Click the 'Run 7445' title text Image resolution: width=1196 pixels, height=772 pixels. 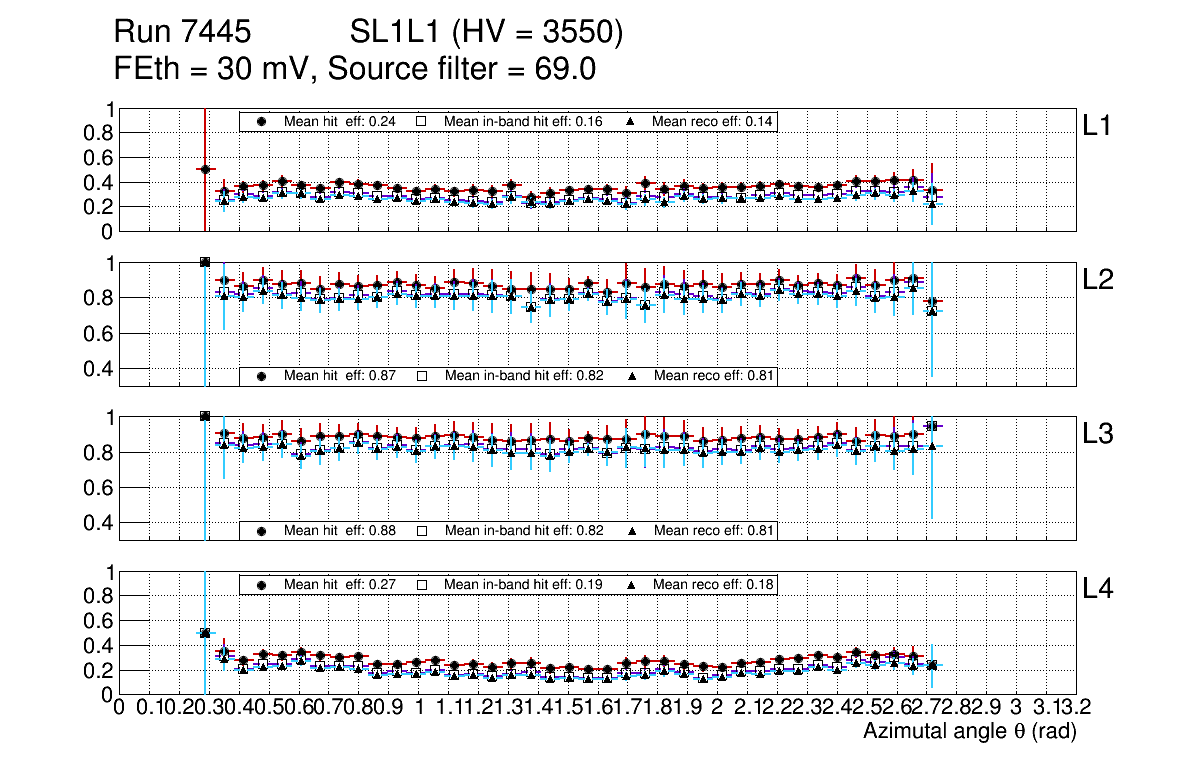click(x=181, y=33)
